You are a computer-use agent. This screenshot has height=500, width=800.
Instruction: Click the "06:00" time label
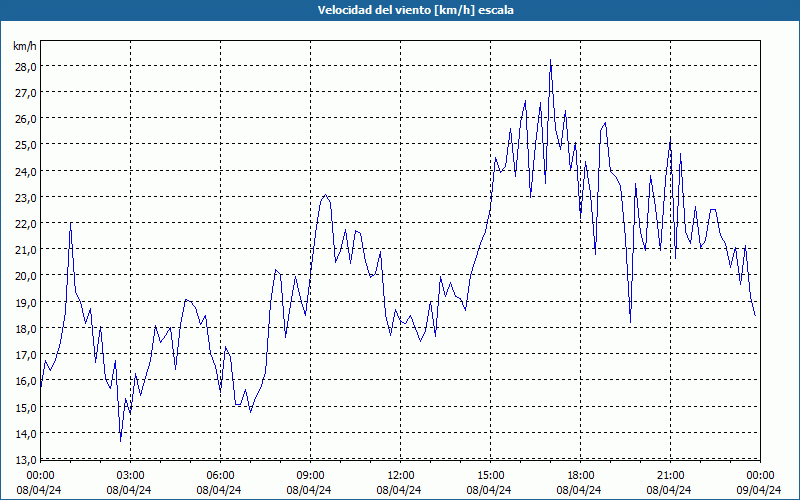tap(220, 476)
